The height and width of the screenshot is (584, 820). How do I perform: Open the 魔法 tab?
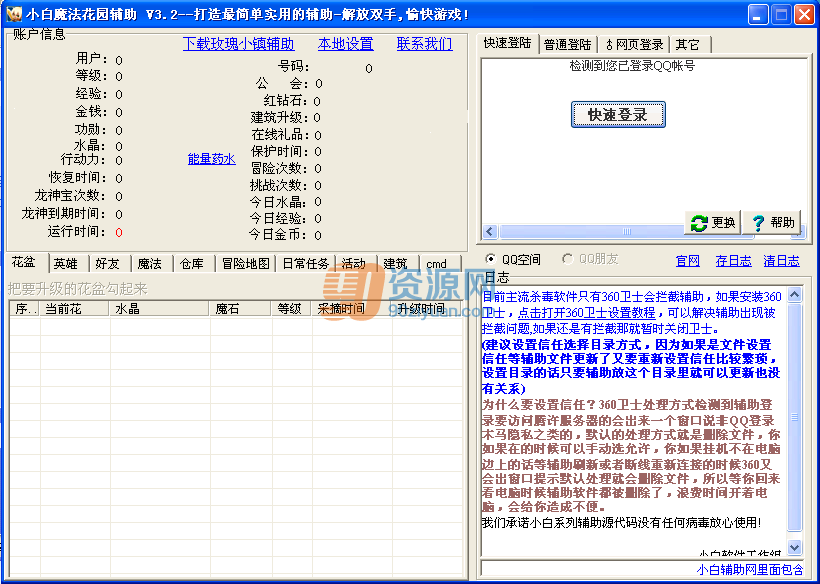coord(150,264)
